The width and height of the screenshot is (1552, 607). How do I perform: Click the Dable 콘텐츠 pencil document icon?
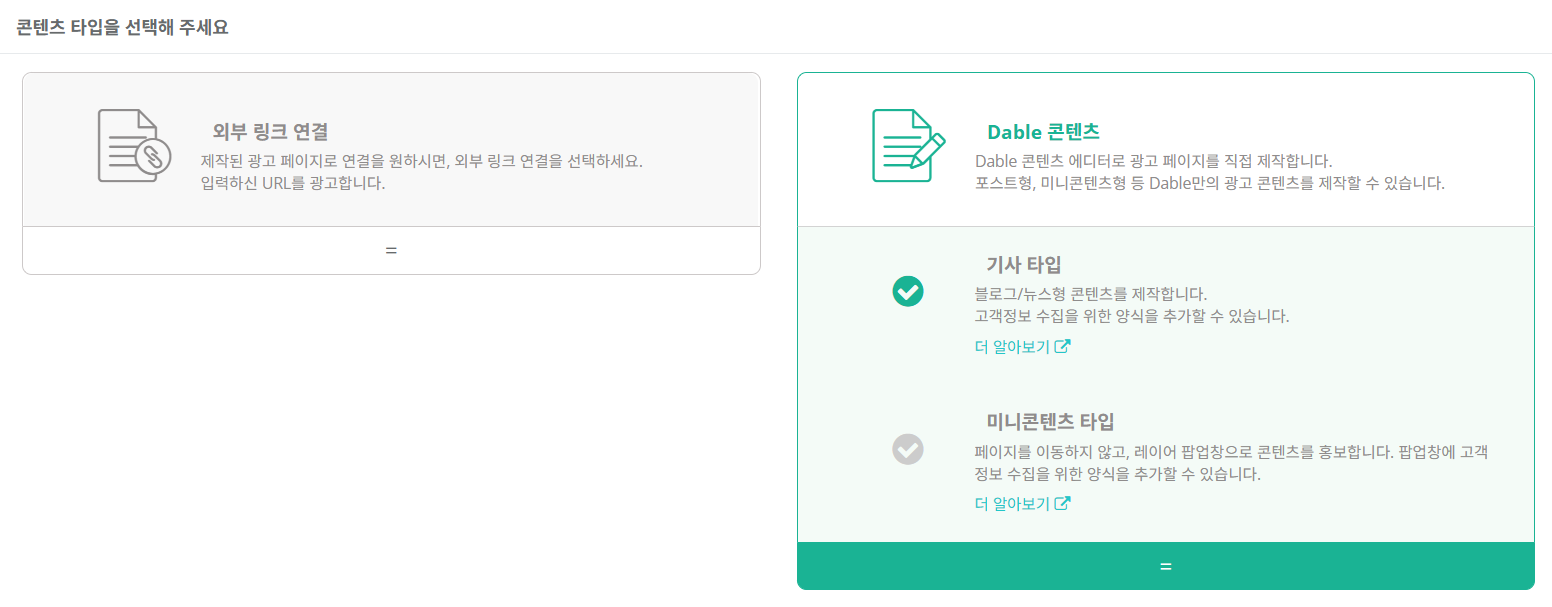click(x=909, y=146)
